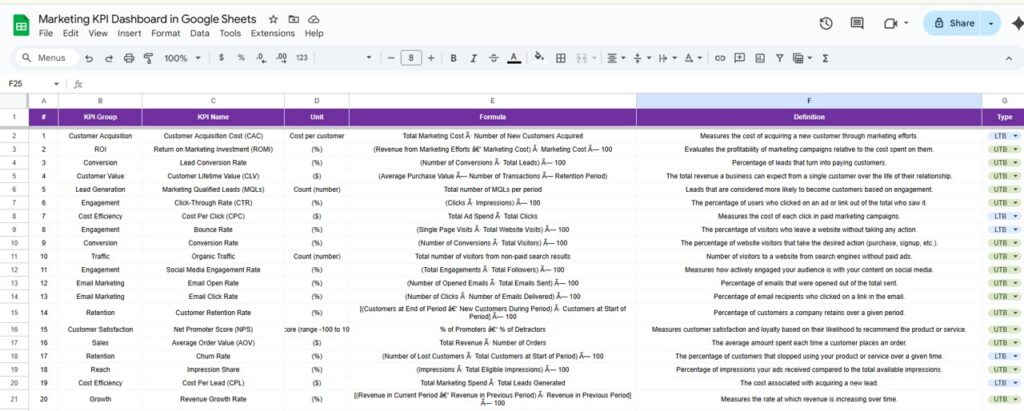Open more number formats 123 menu
The image size is (1024, 411).
click(301, 58)
